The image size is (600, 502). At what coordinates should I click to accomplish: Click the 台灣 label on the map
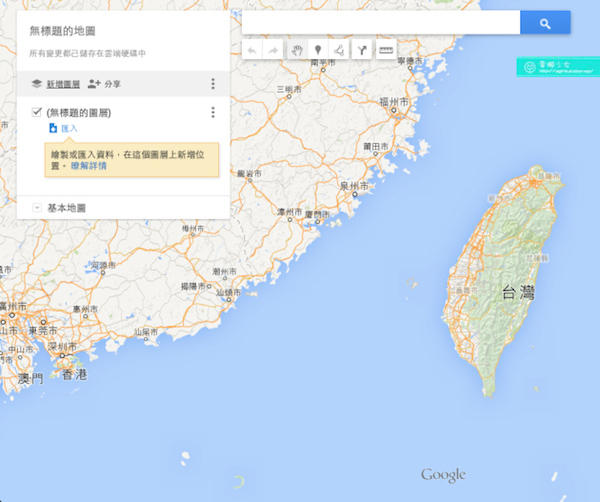pyautogui.click(x=519, y=293)
